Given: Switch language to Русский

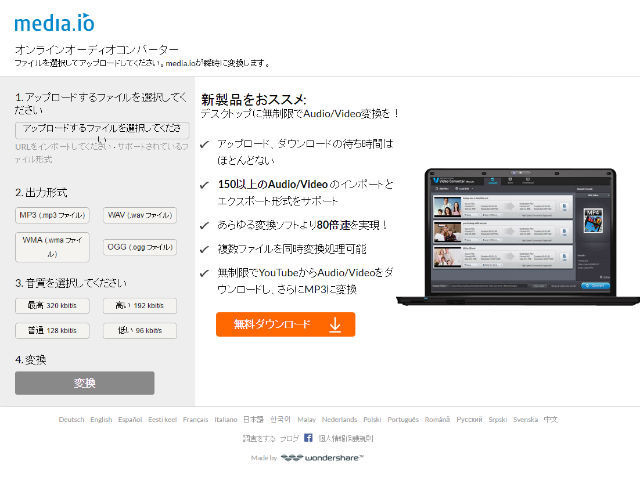Looking at the screenshot, I should [x=469, y=420].
